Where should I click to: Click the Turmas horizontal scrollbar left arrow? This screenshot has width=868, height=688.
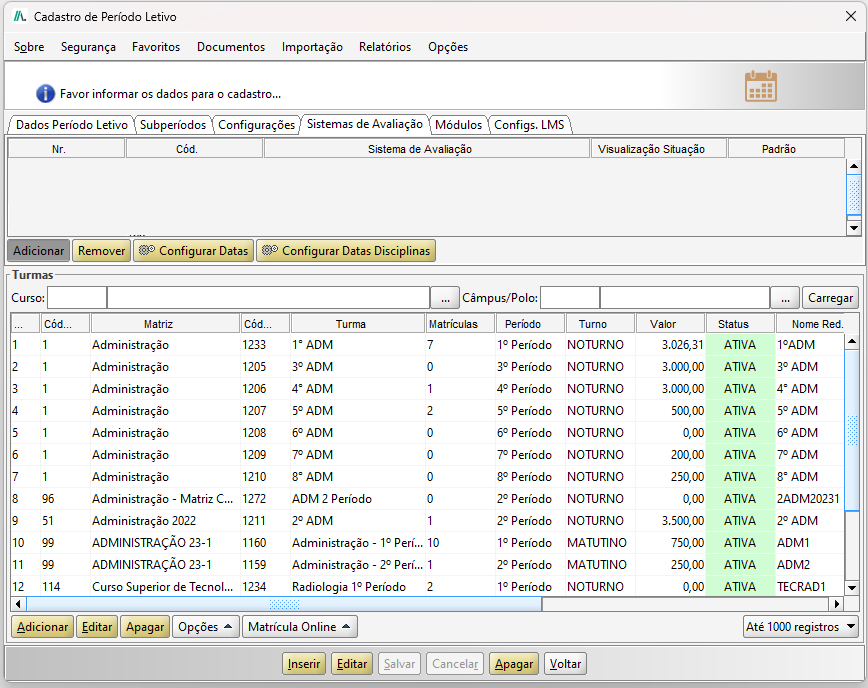18,604
